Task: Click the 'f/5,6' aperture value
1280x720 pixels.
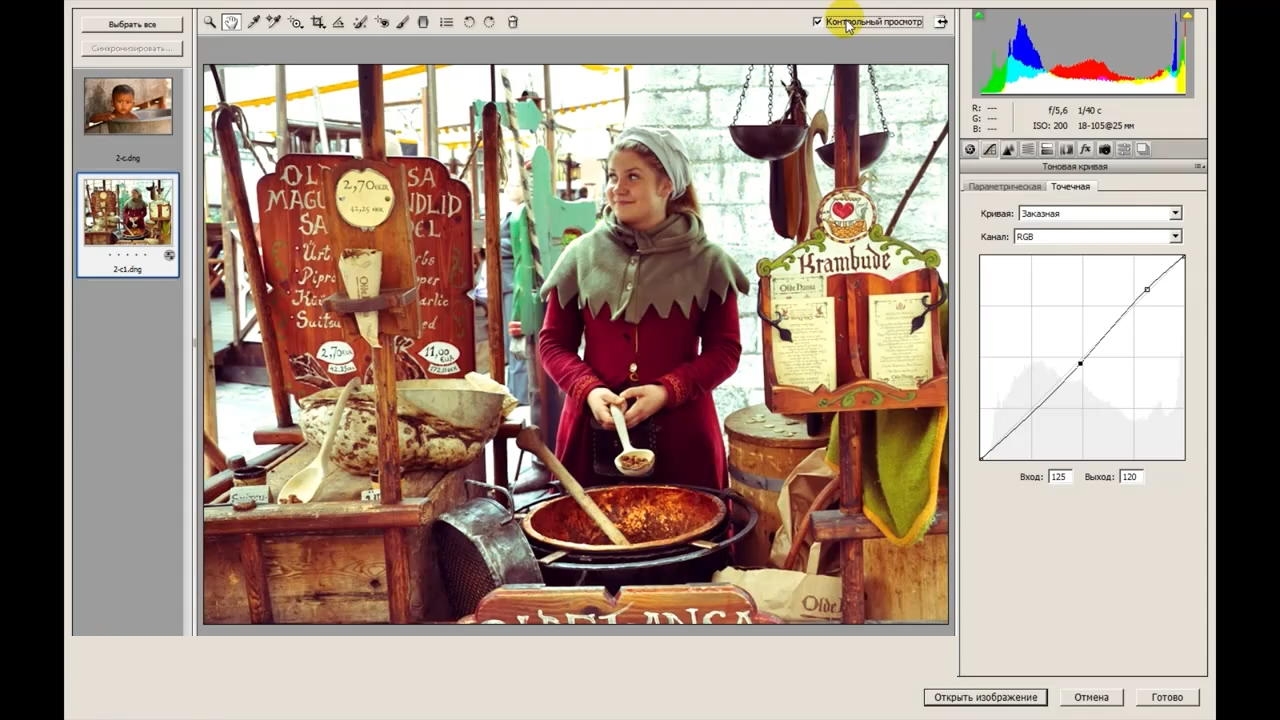Action: (x=1058, y=110)
